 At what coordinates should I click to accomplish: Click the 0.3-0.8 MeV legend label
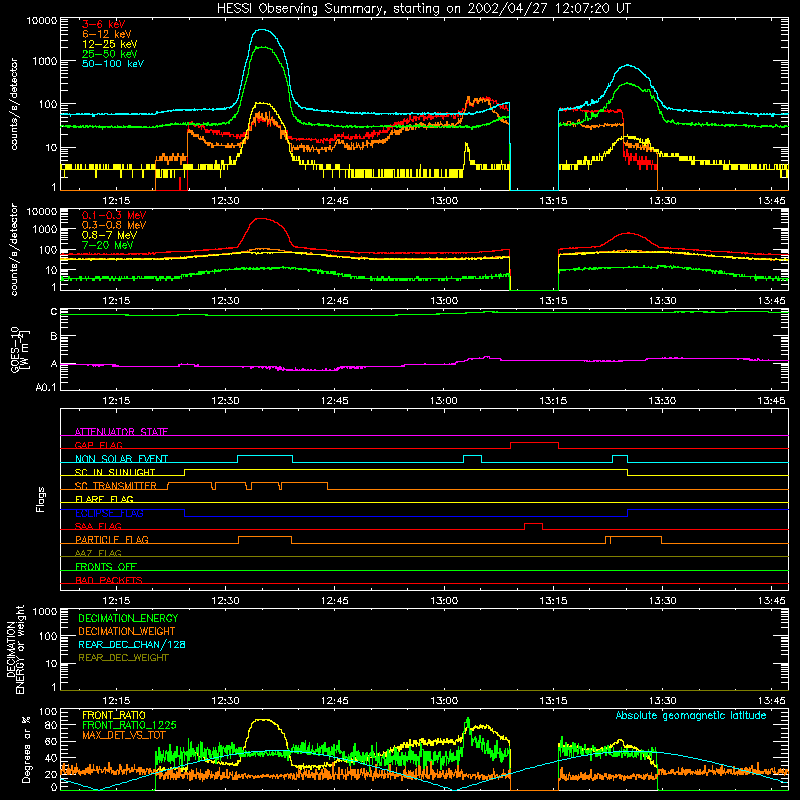click(x=114, y=225)
